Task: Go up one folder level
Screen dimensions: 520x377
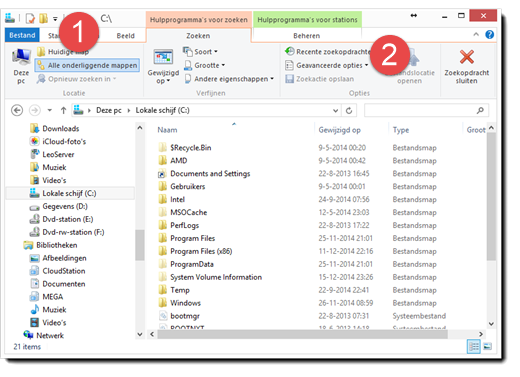Action: 63,110
